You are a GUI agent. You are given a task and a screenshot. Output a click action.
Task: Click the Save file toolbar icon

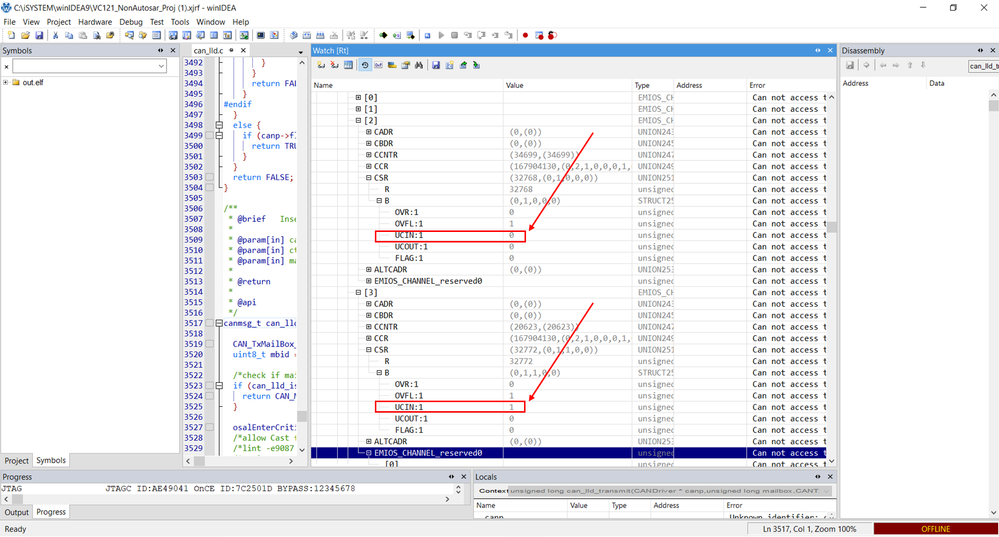click(x=38, y=36)
